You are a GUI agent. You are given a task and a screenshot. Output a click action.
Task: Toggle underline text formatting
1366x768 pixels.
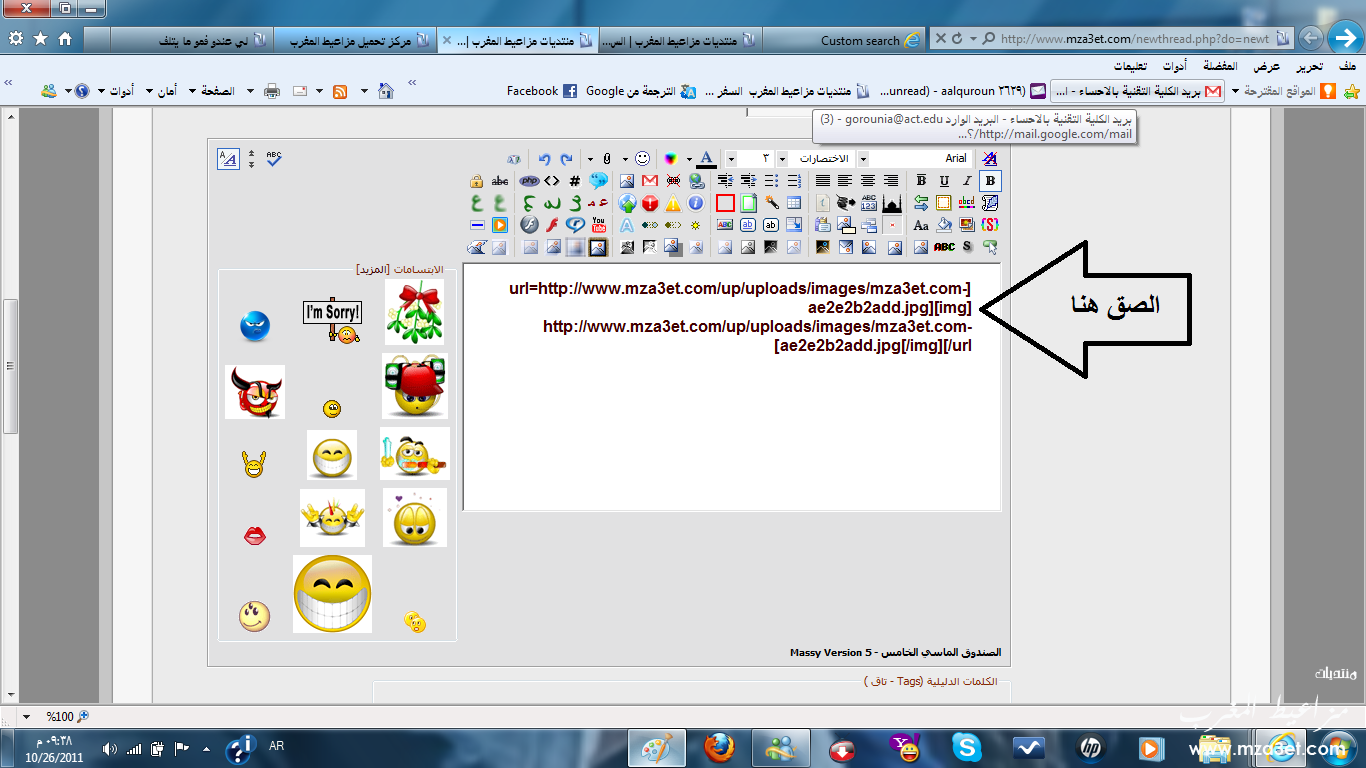(x=944, y=181)
